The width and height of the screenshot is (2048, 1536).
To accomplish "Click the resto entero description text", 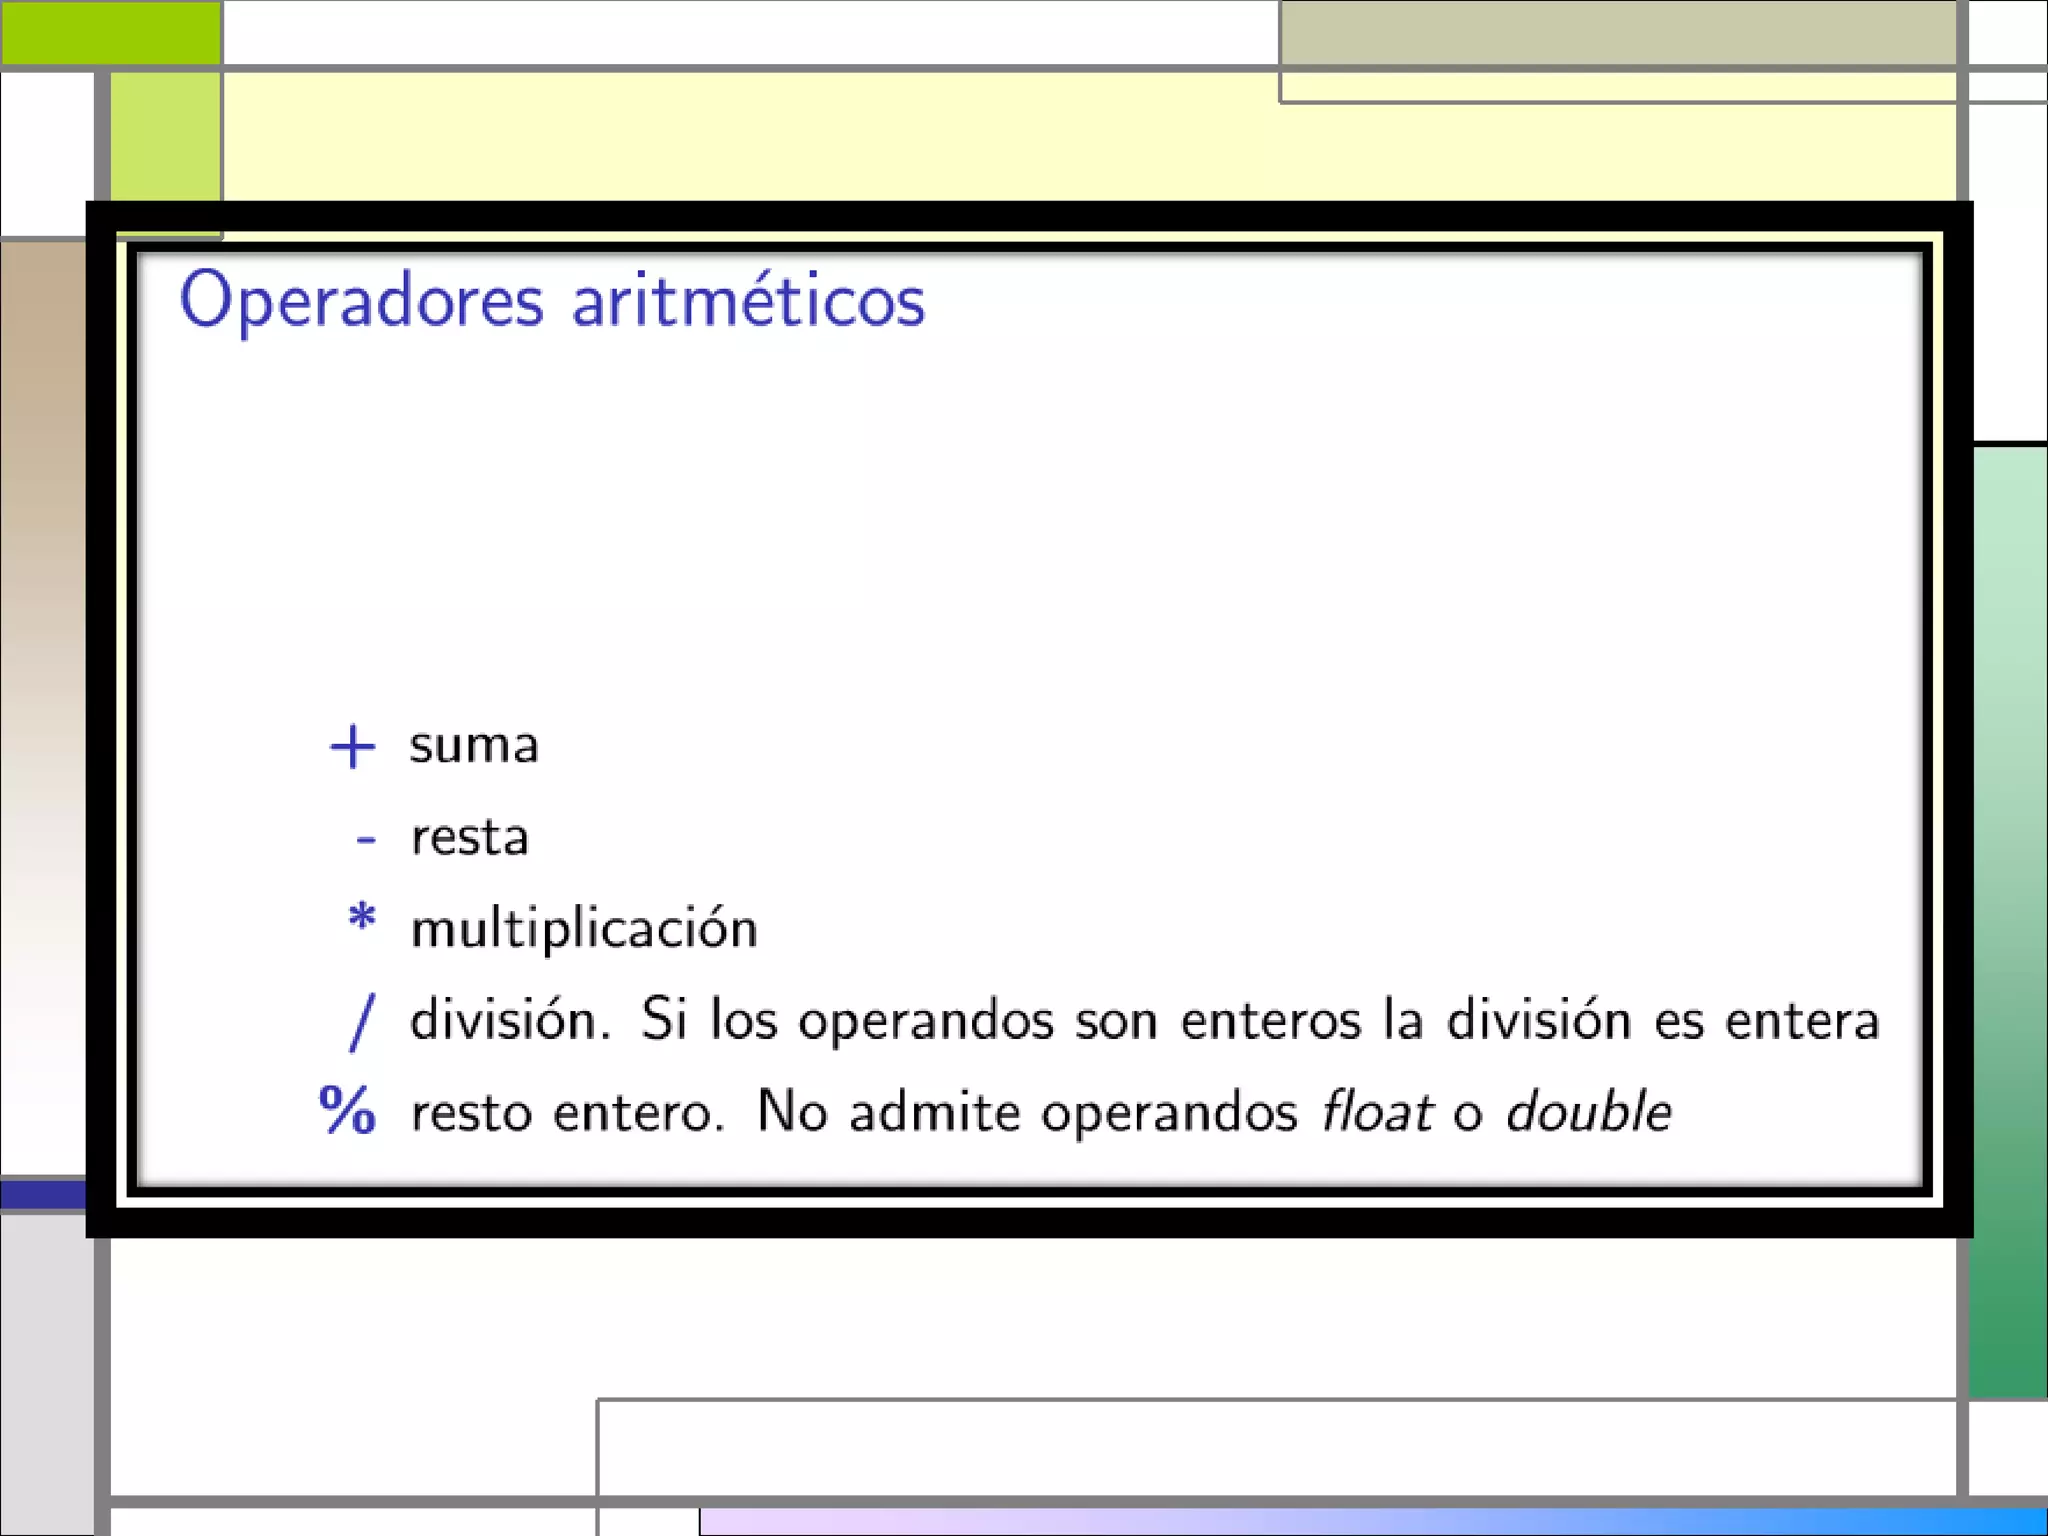I will 566,1112.
